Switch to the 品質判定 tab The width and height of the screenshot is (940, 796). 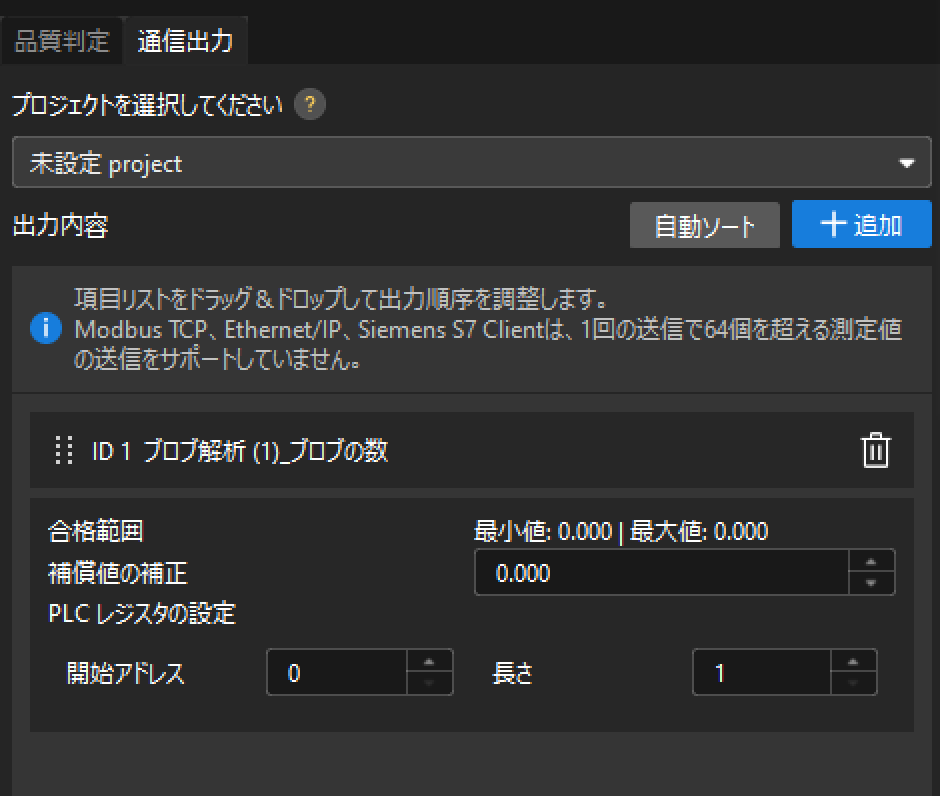(x=62, y=41)
